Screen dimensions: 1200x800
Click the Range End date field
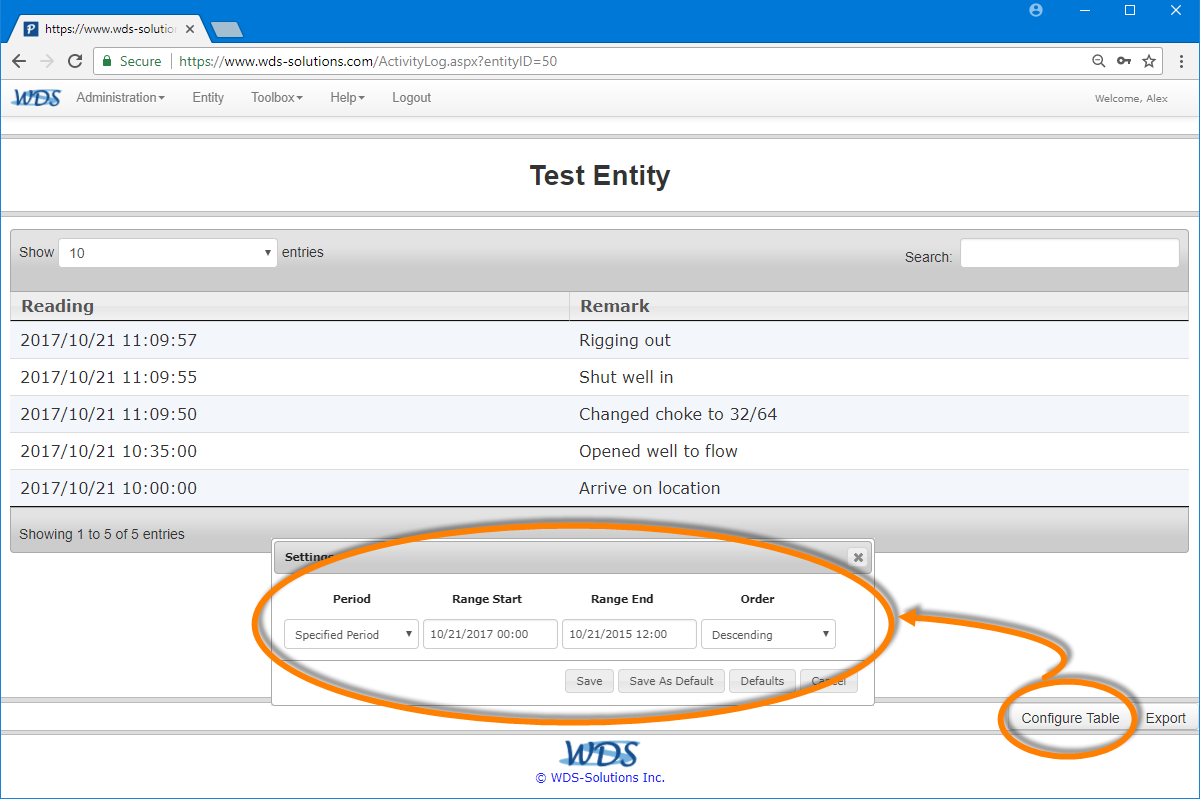629,635
